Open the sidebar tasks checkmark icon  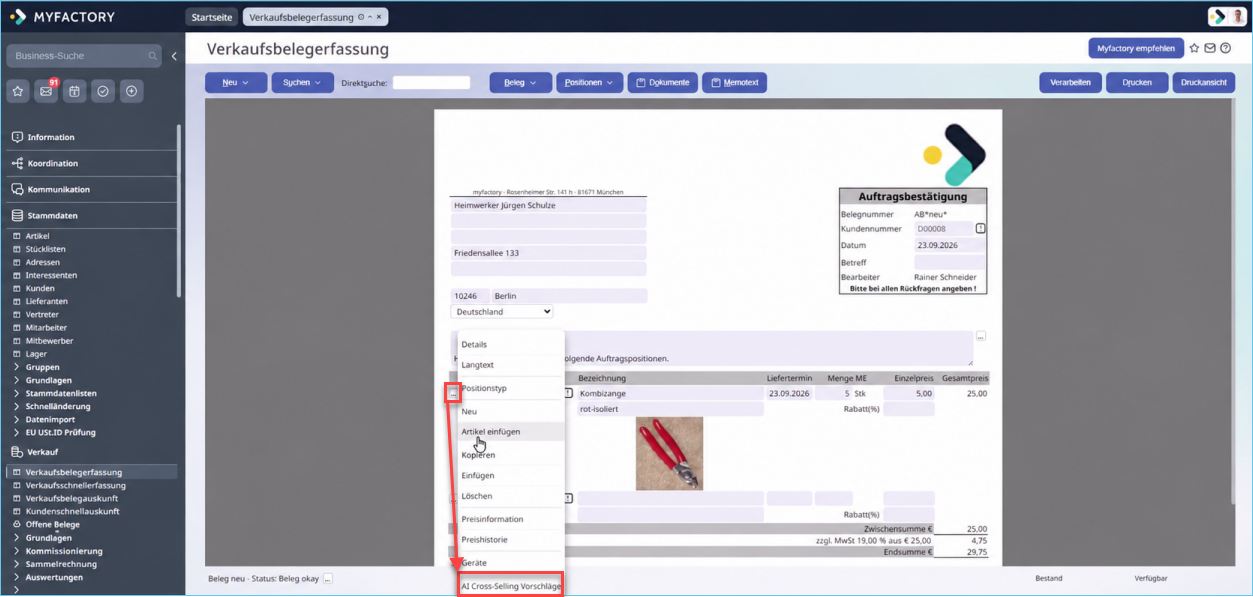coord(103,91)
